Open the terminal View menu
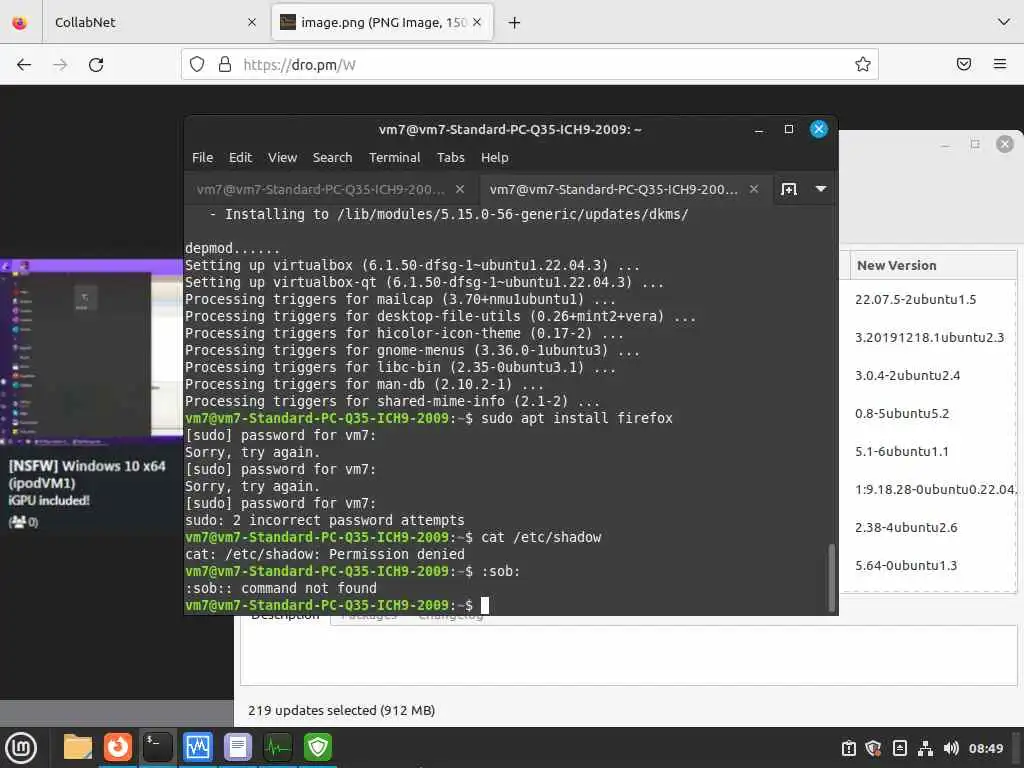 tap(282, 157)
